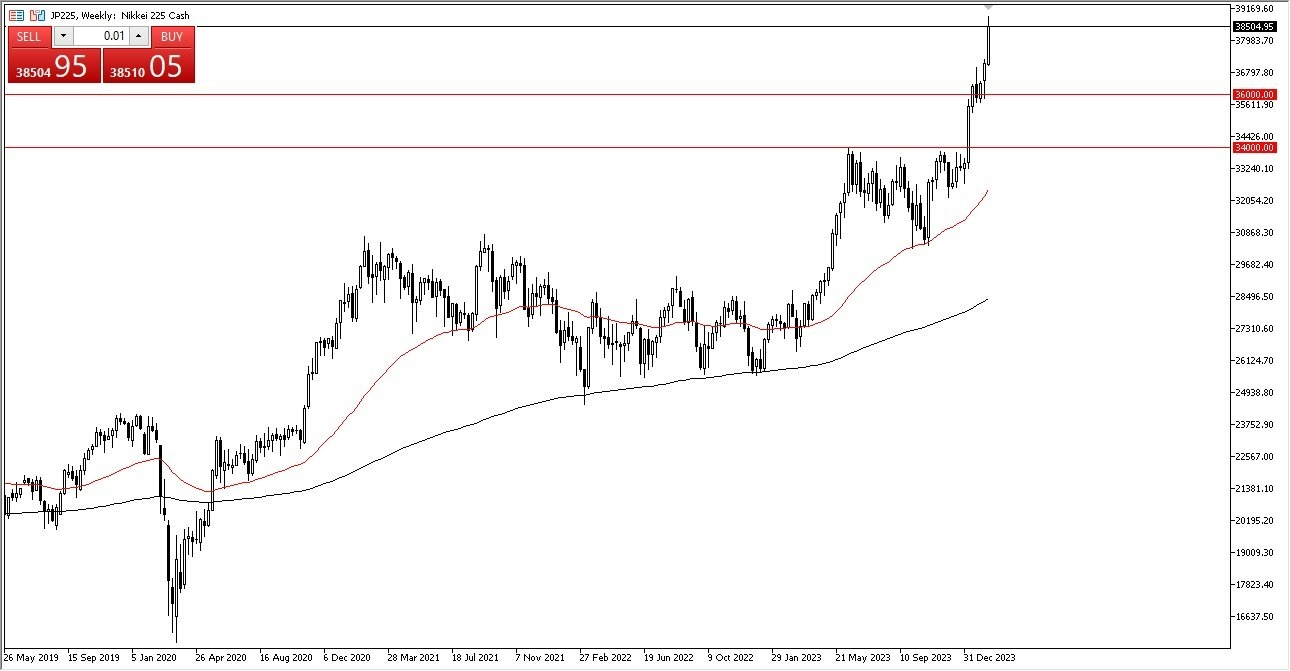Open the lot volume selector on the trade panel
Image resolution: width=1290 pixels, height=671 pixels.
pos(63,36)
